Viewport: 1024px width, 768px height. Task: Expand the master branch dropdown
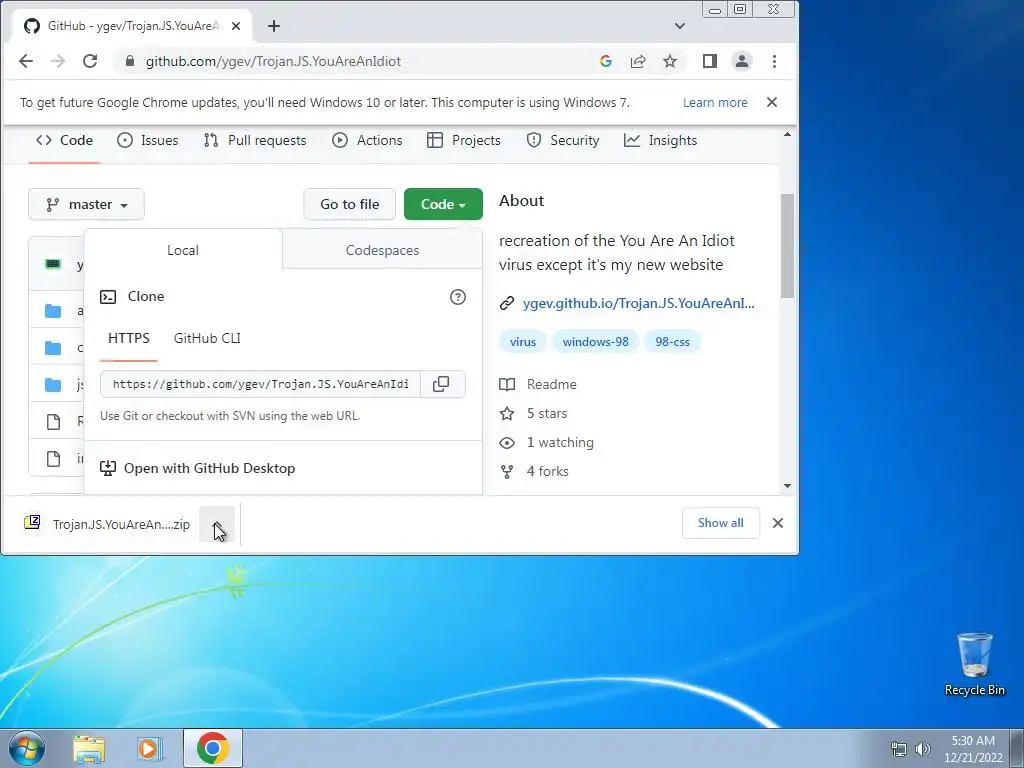coord(86,204)
